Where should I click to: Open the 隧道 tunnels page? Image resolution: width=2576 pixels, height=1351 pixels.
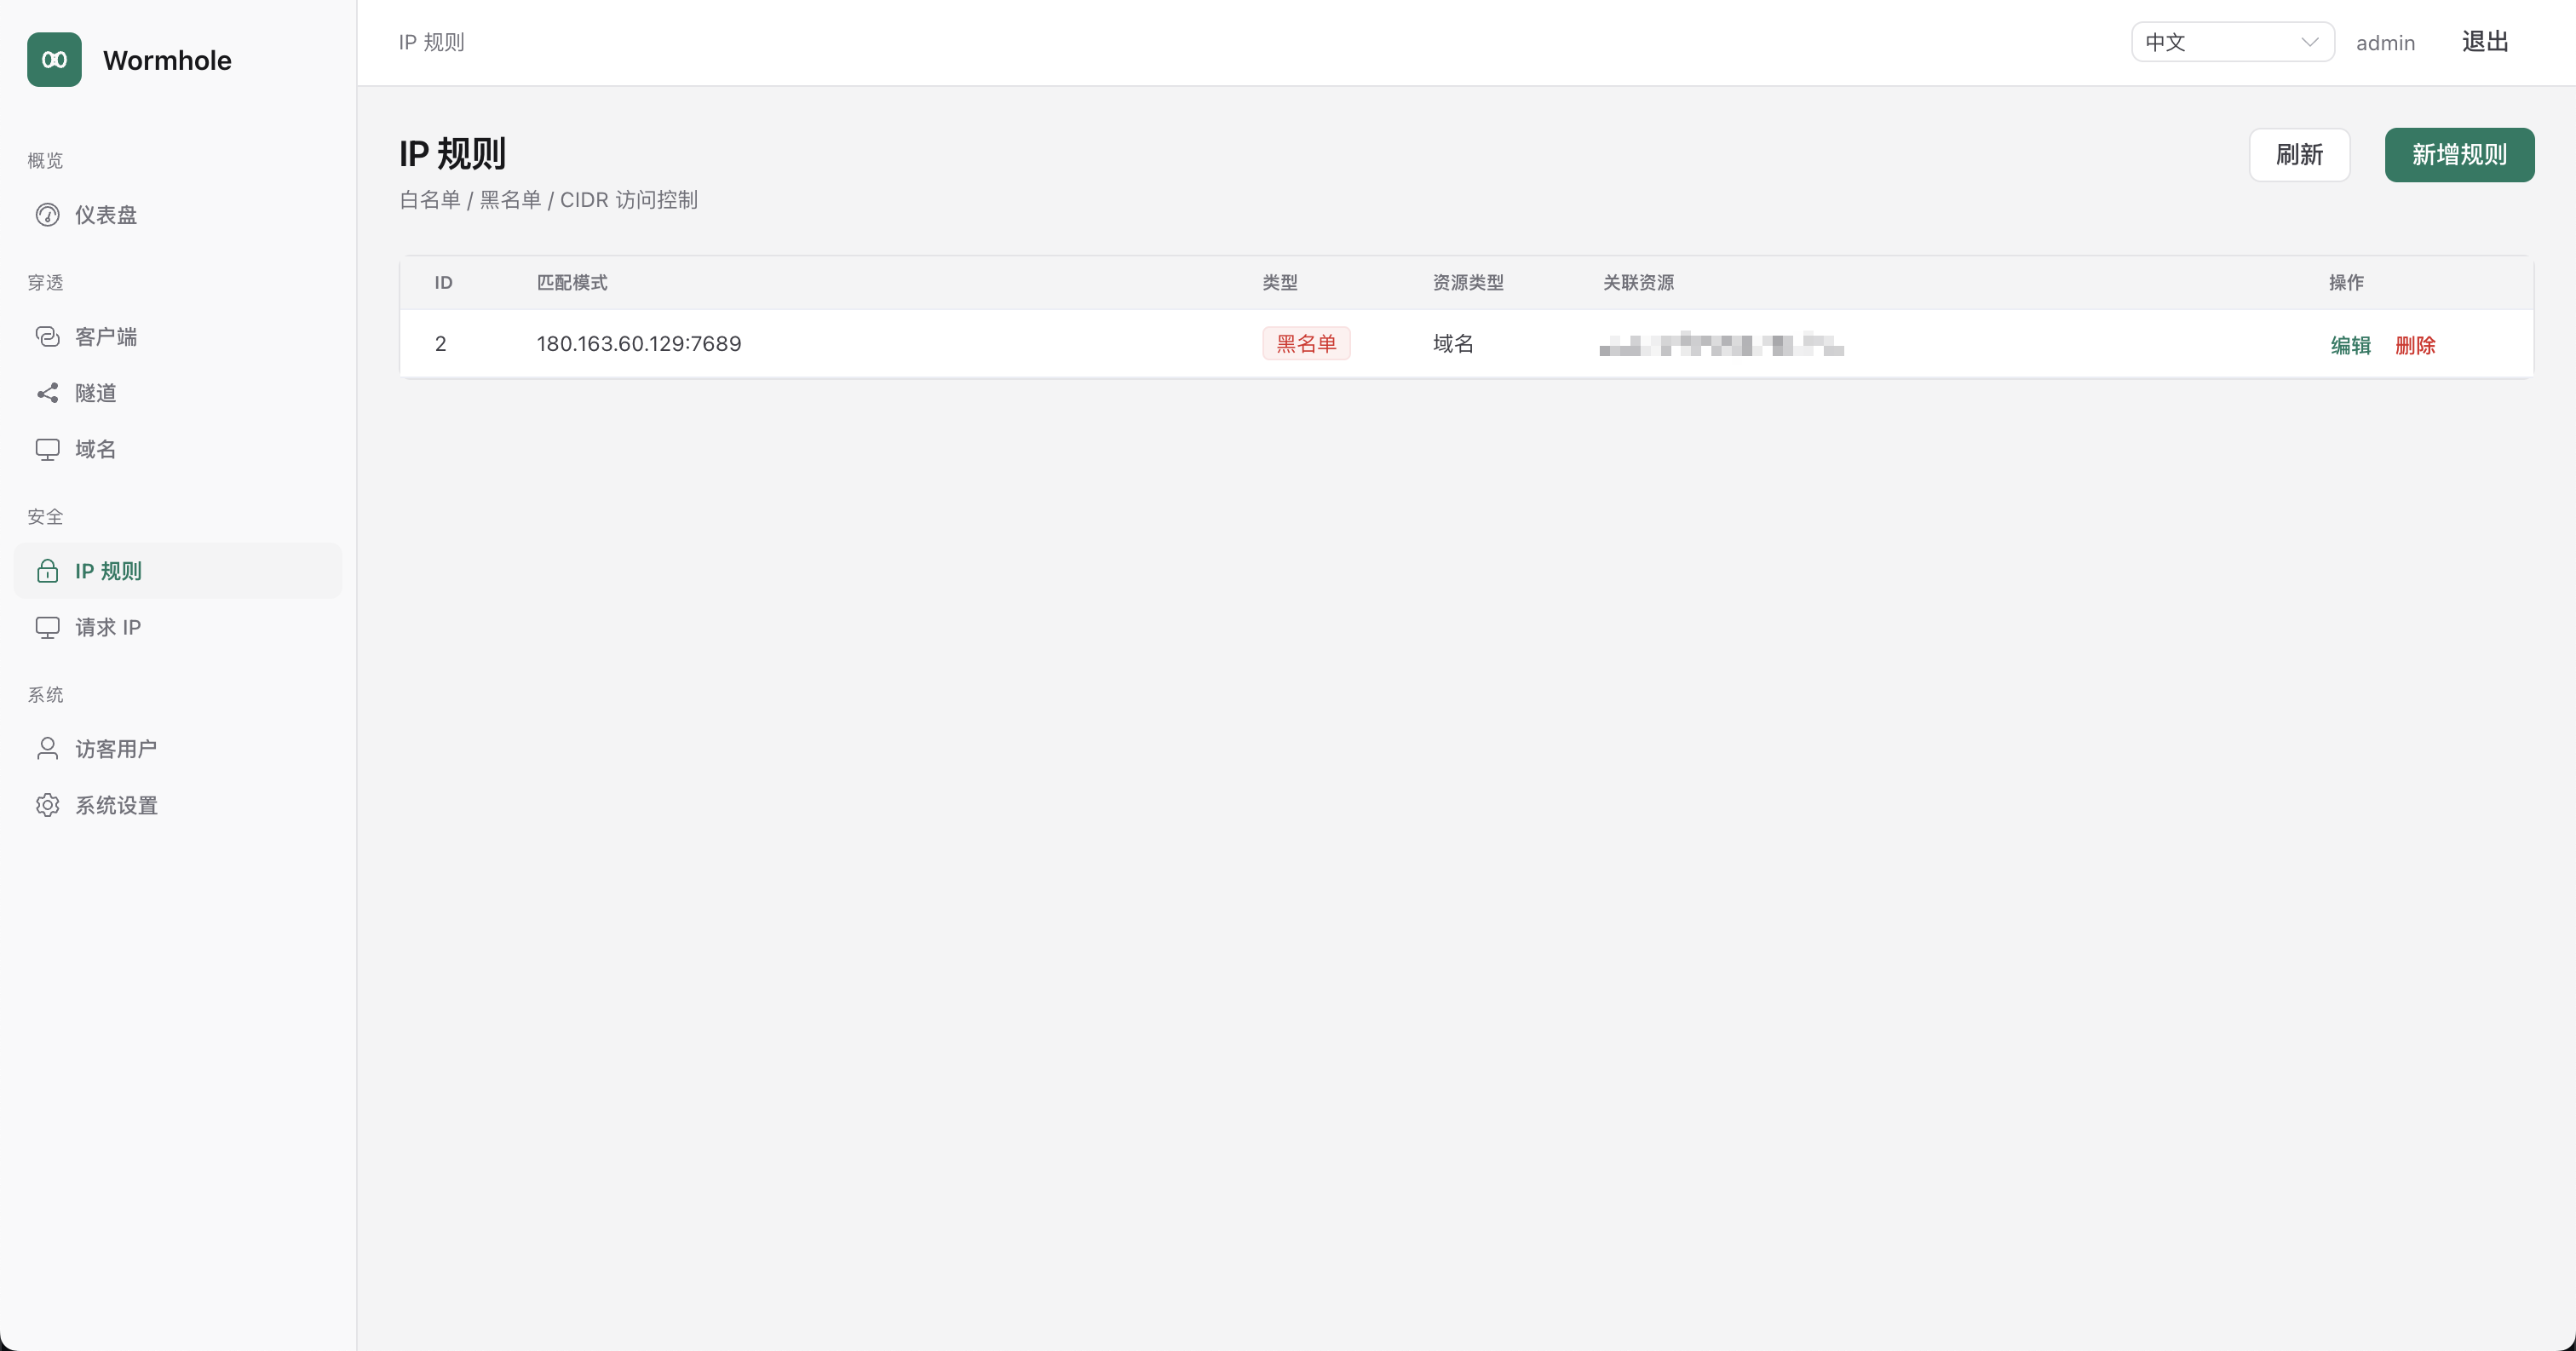178,393
